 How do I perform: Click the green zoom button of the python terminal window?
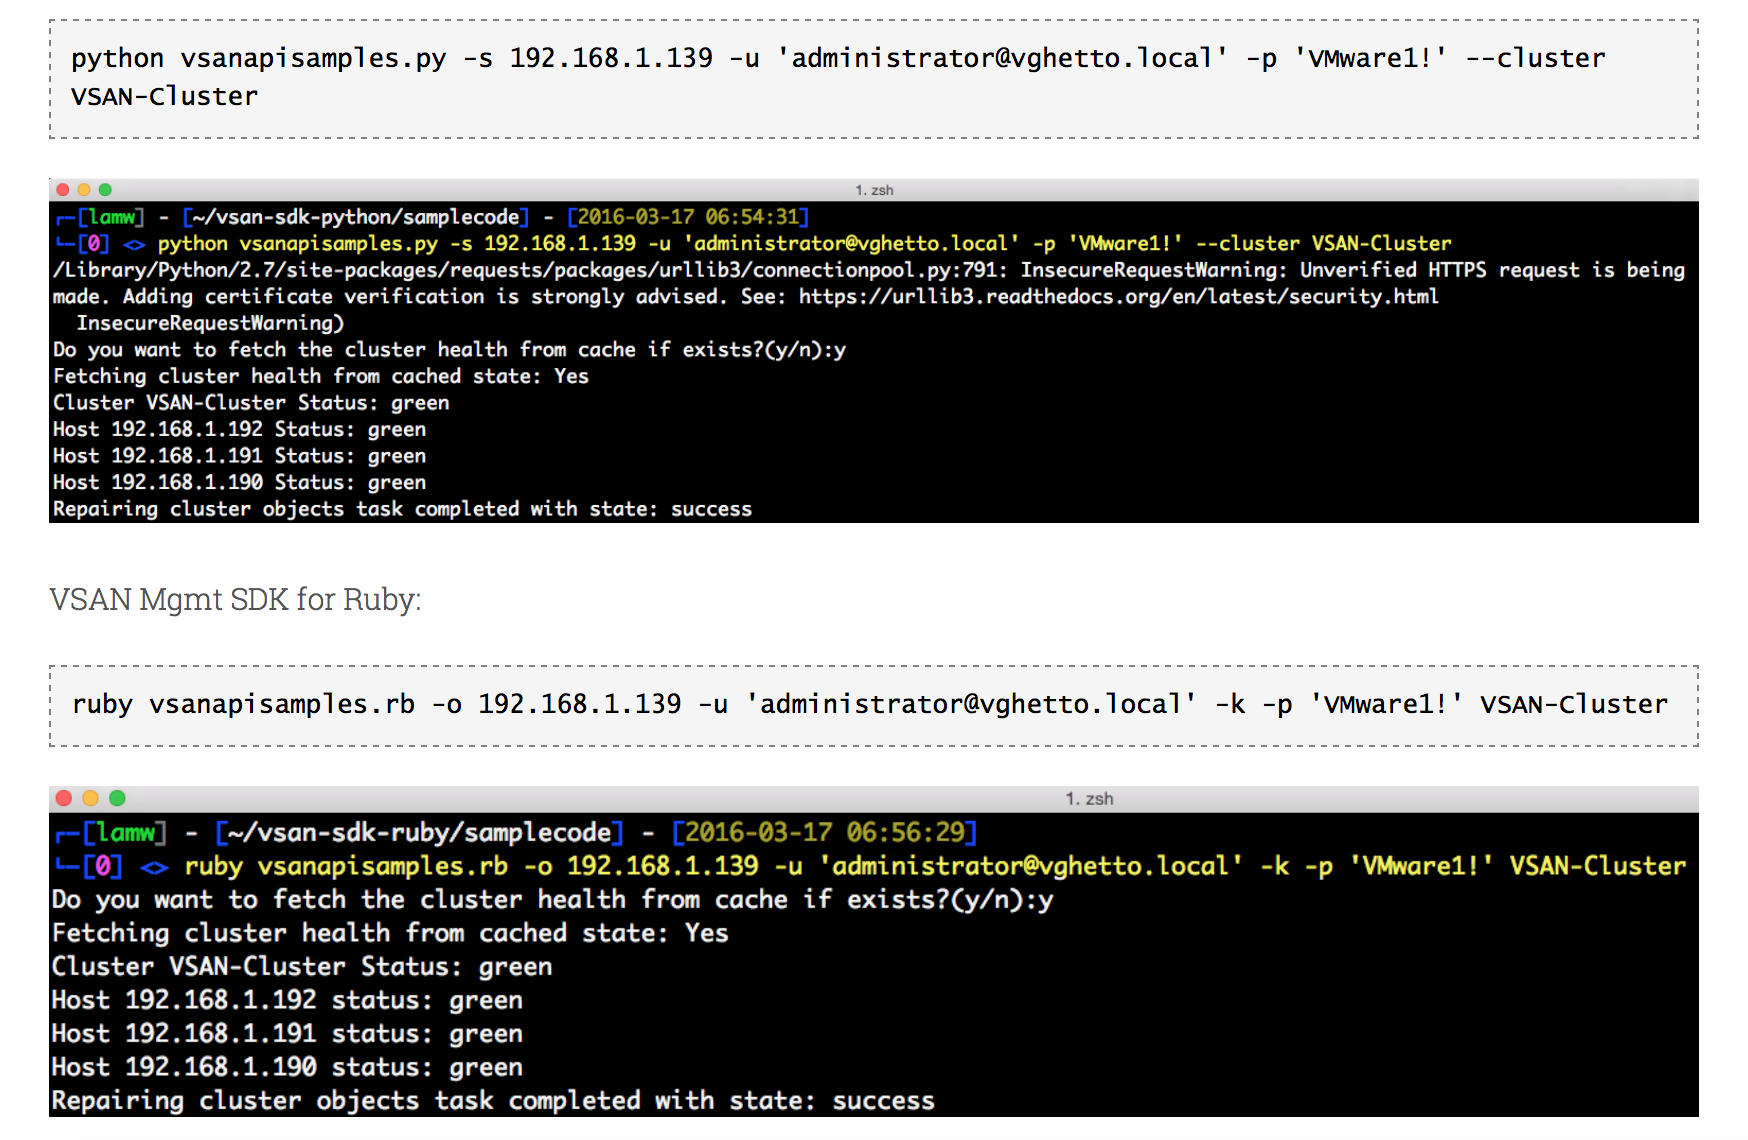click(x=105, y=190)
